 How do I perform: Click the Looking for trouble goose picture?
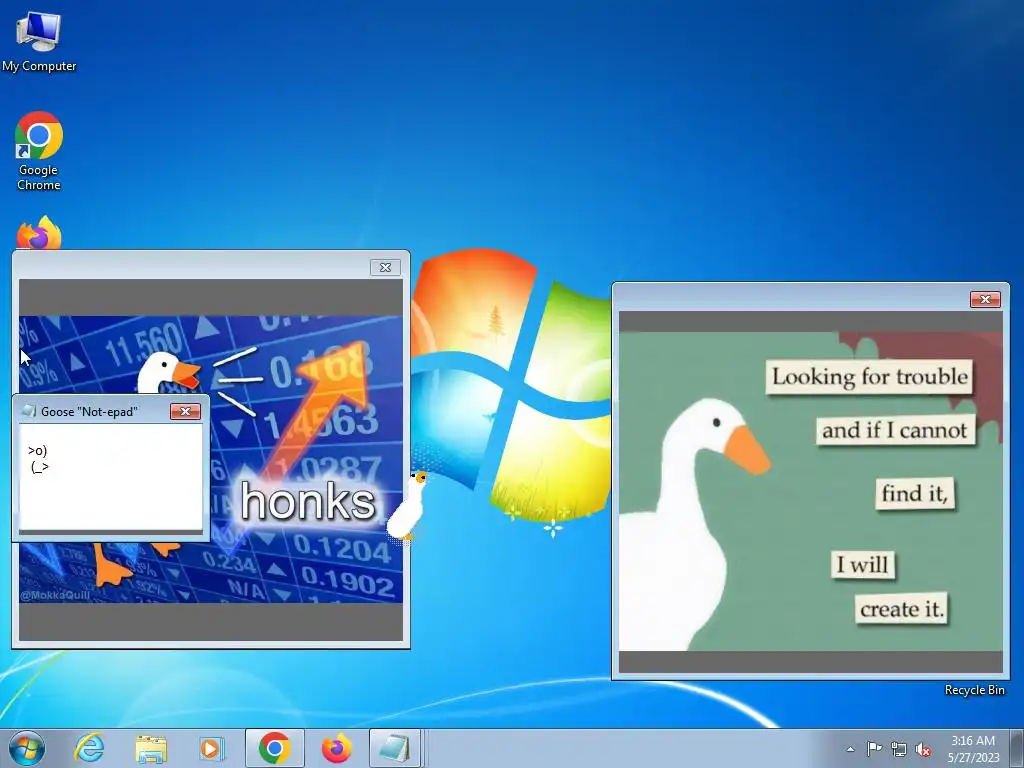click(810, 491)
